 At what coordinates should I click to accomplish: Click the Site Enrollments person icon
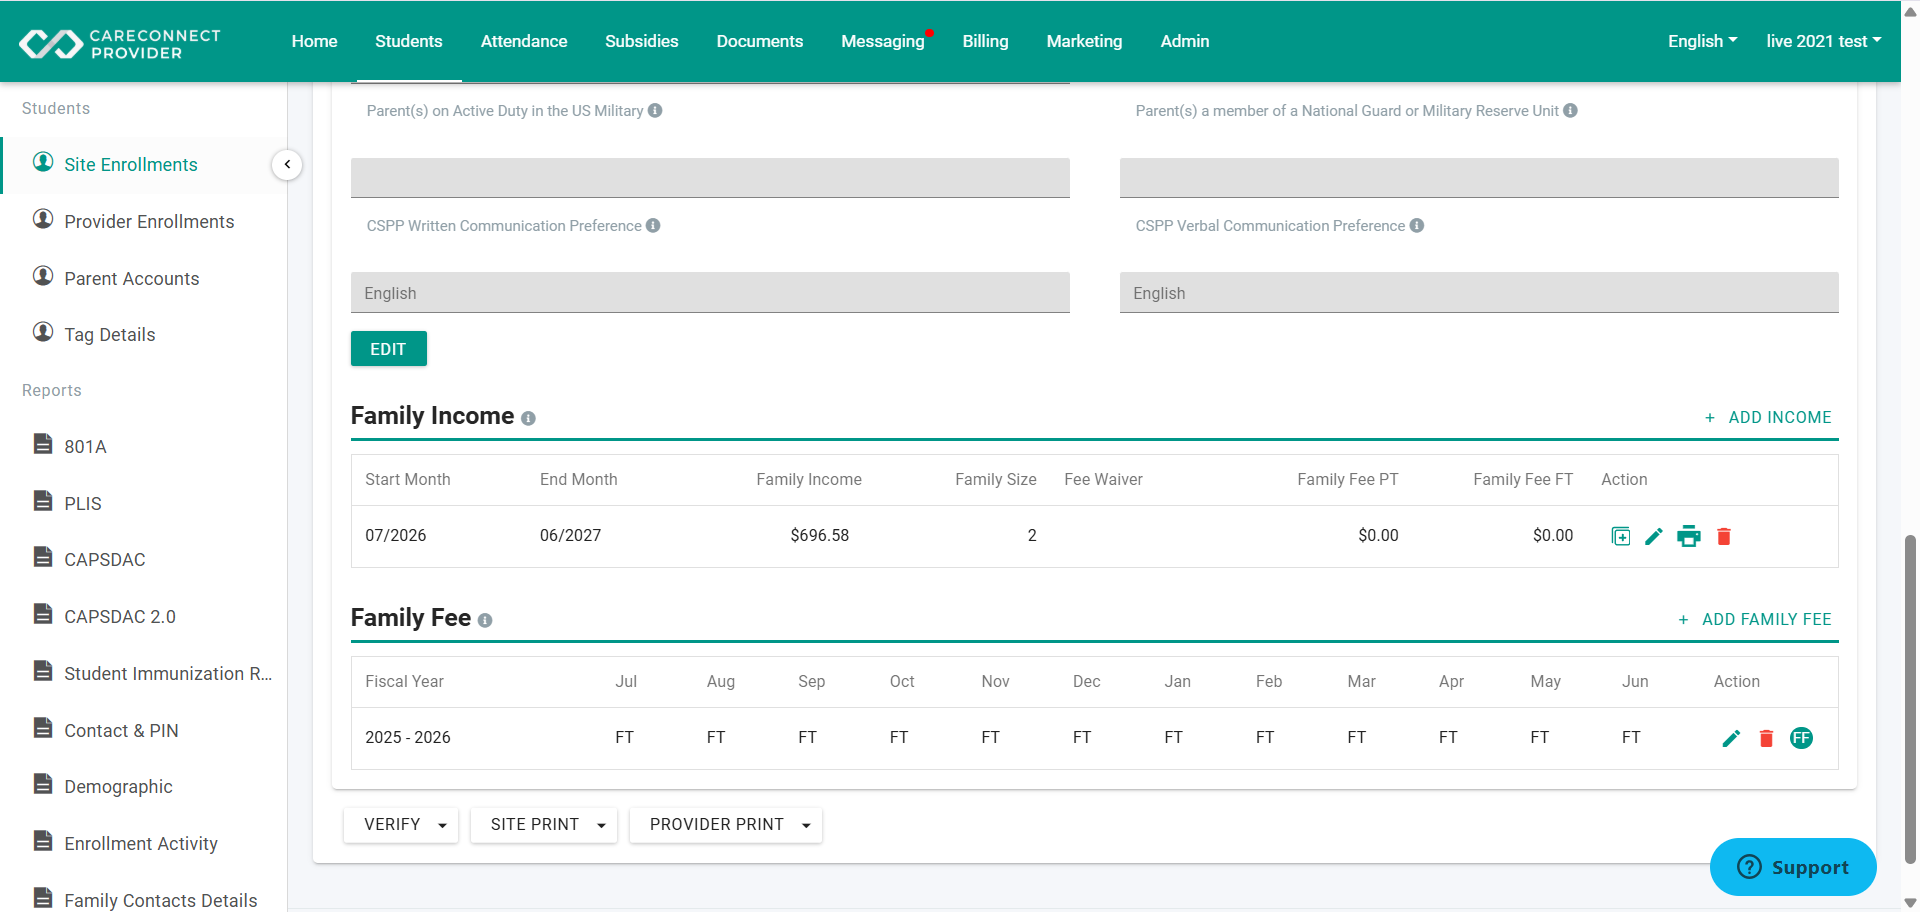[43, 162]
